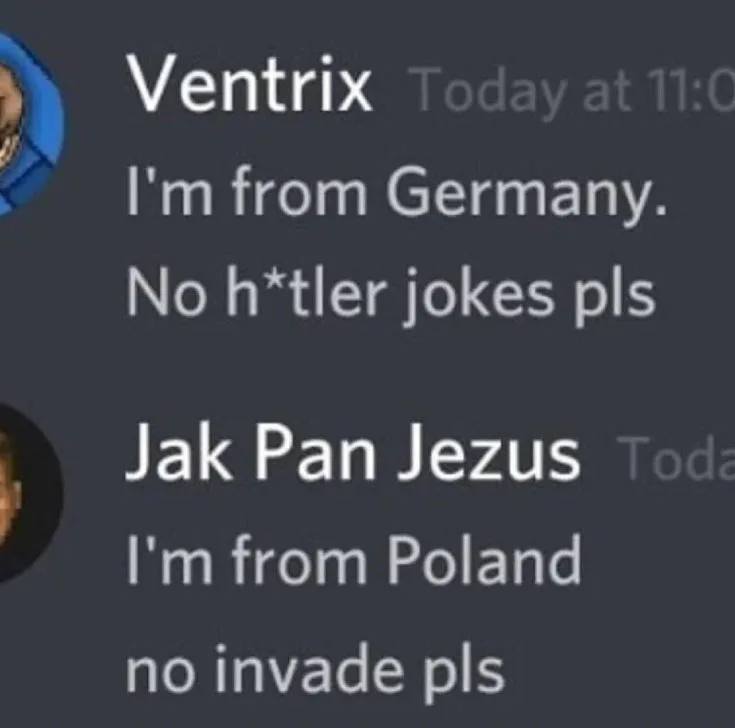Image resolution: width=735 pixels, height=728 pixels.
Task: Click the message 'no invade pls'
Action: pyautogui.click(x=315, y=671)
